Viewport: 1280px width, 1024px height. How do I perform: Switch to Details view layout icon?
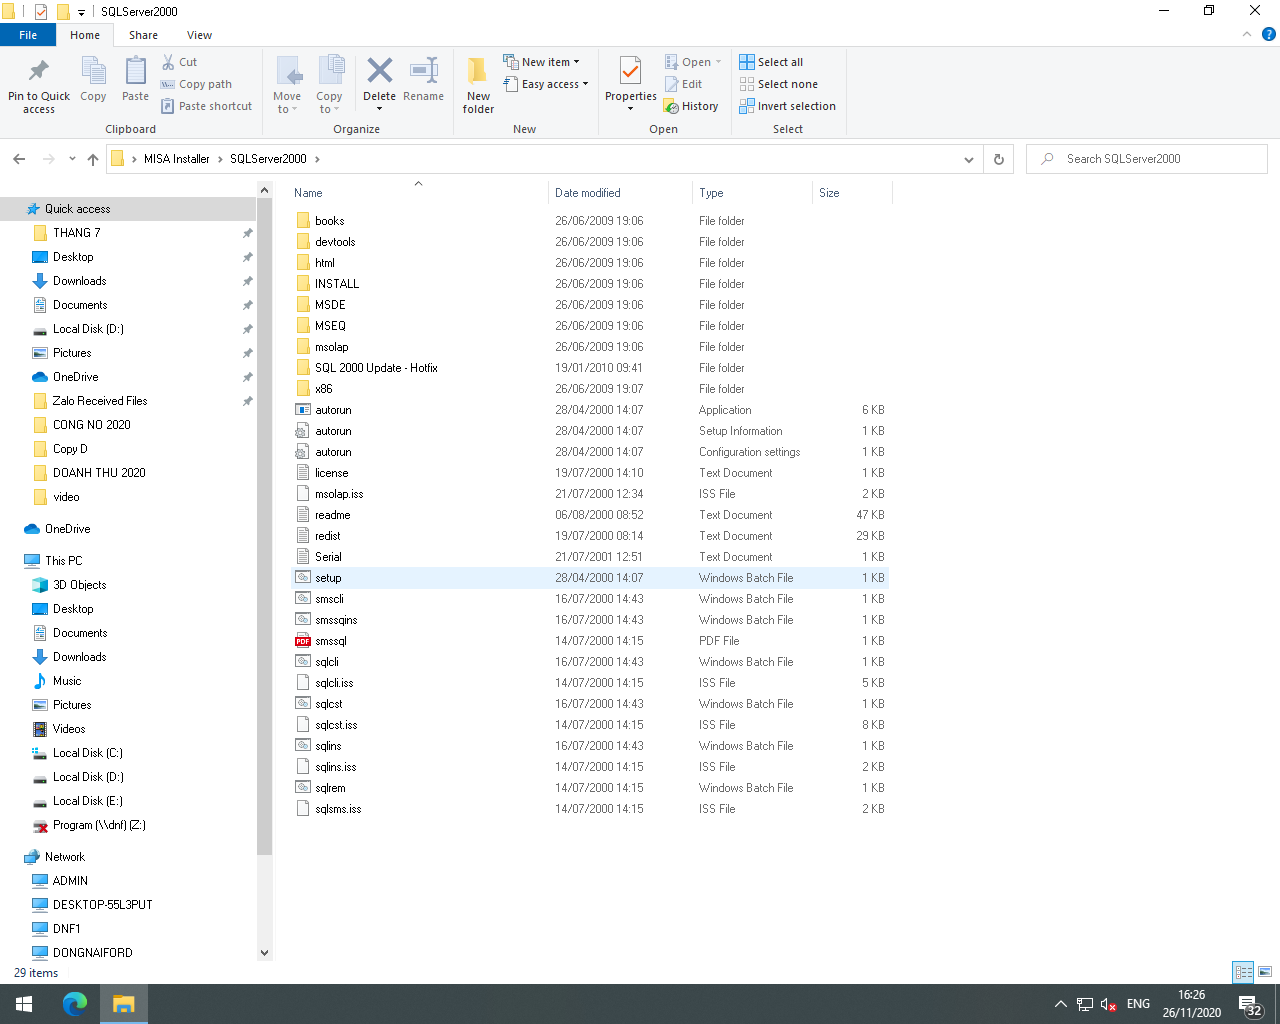click(1243, 972)
